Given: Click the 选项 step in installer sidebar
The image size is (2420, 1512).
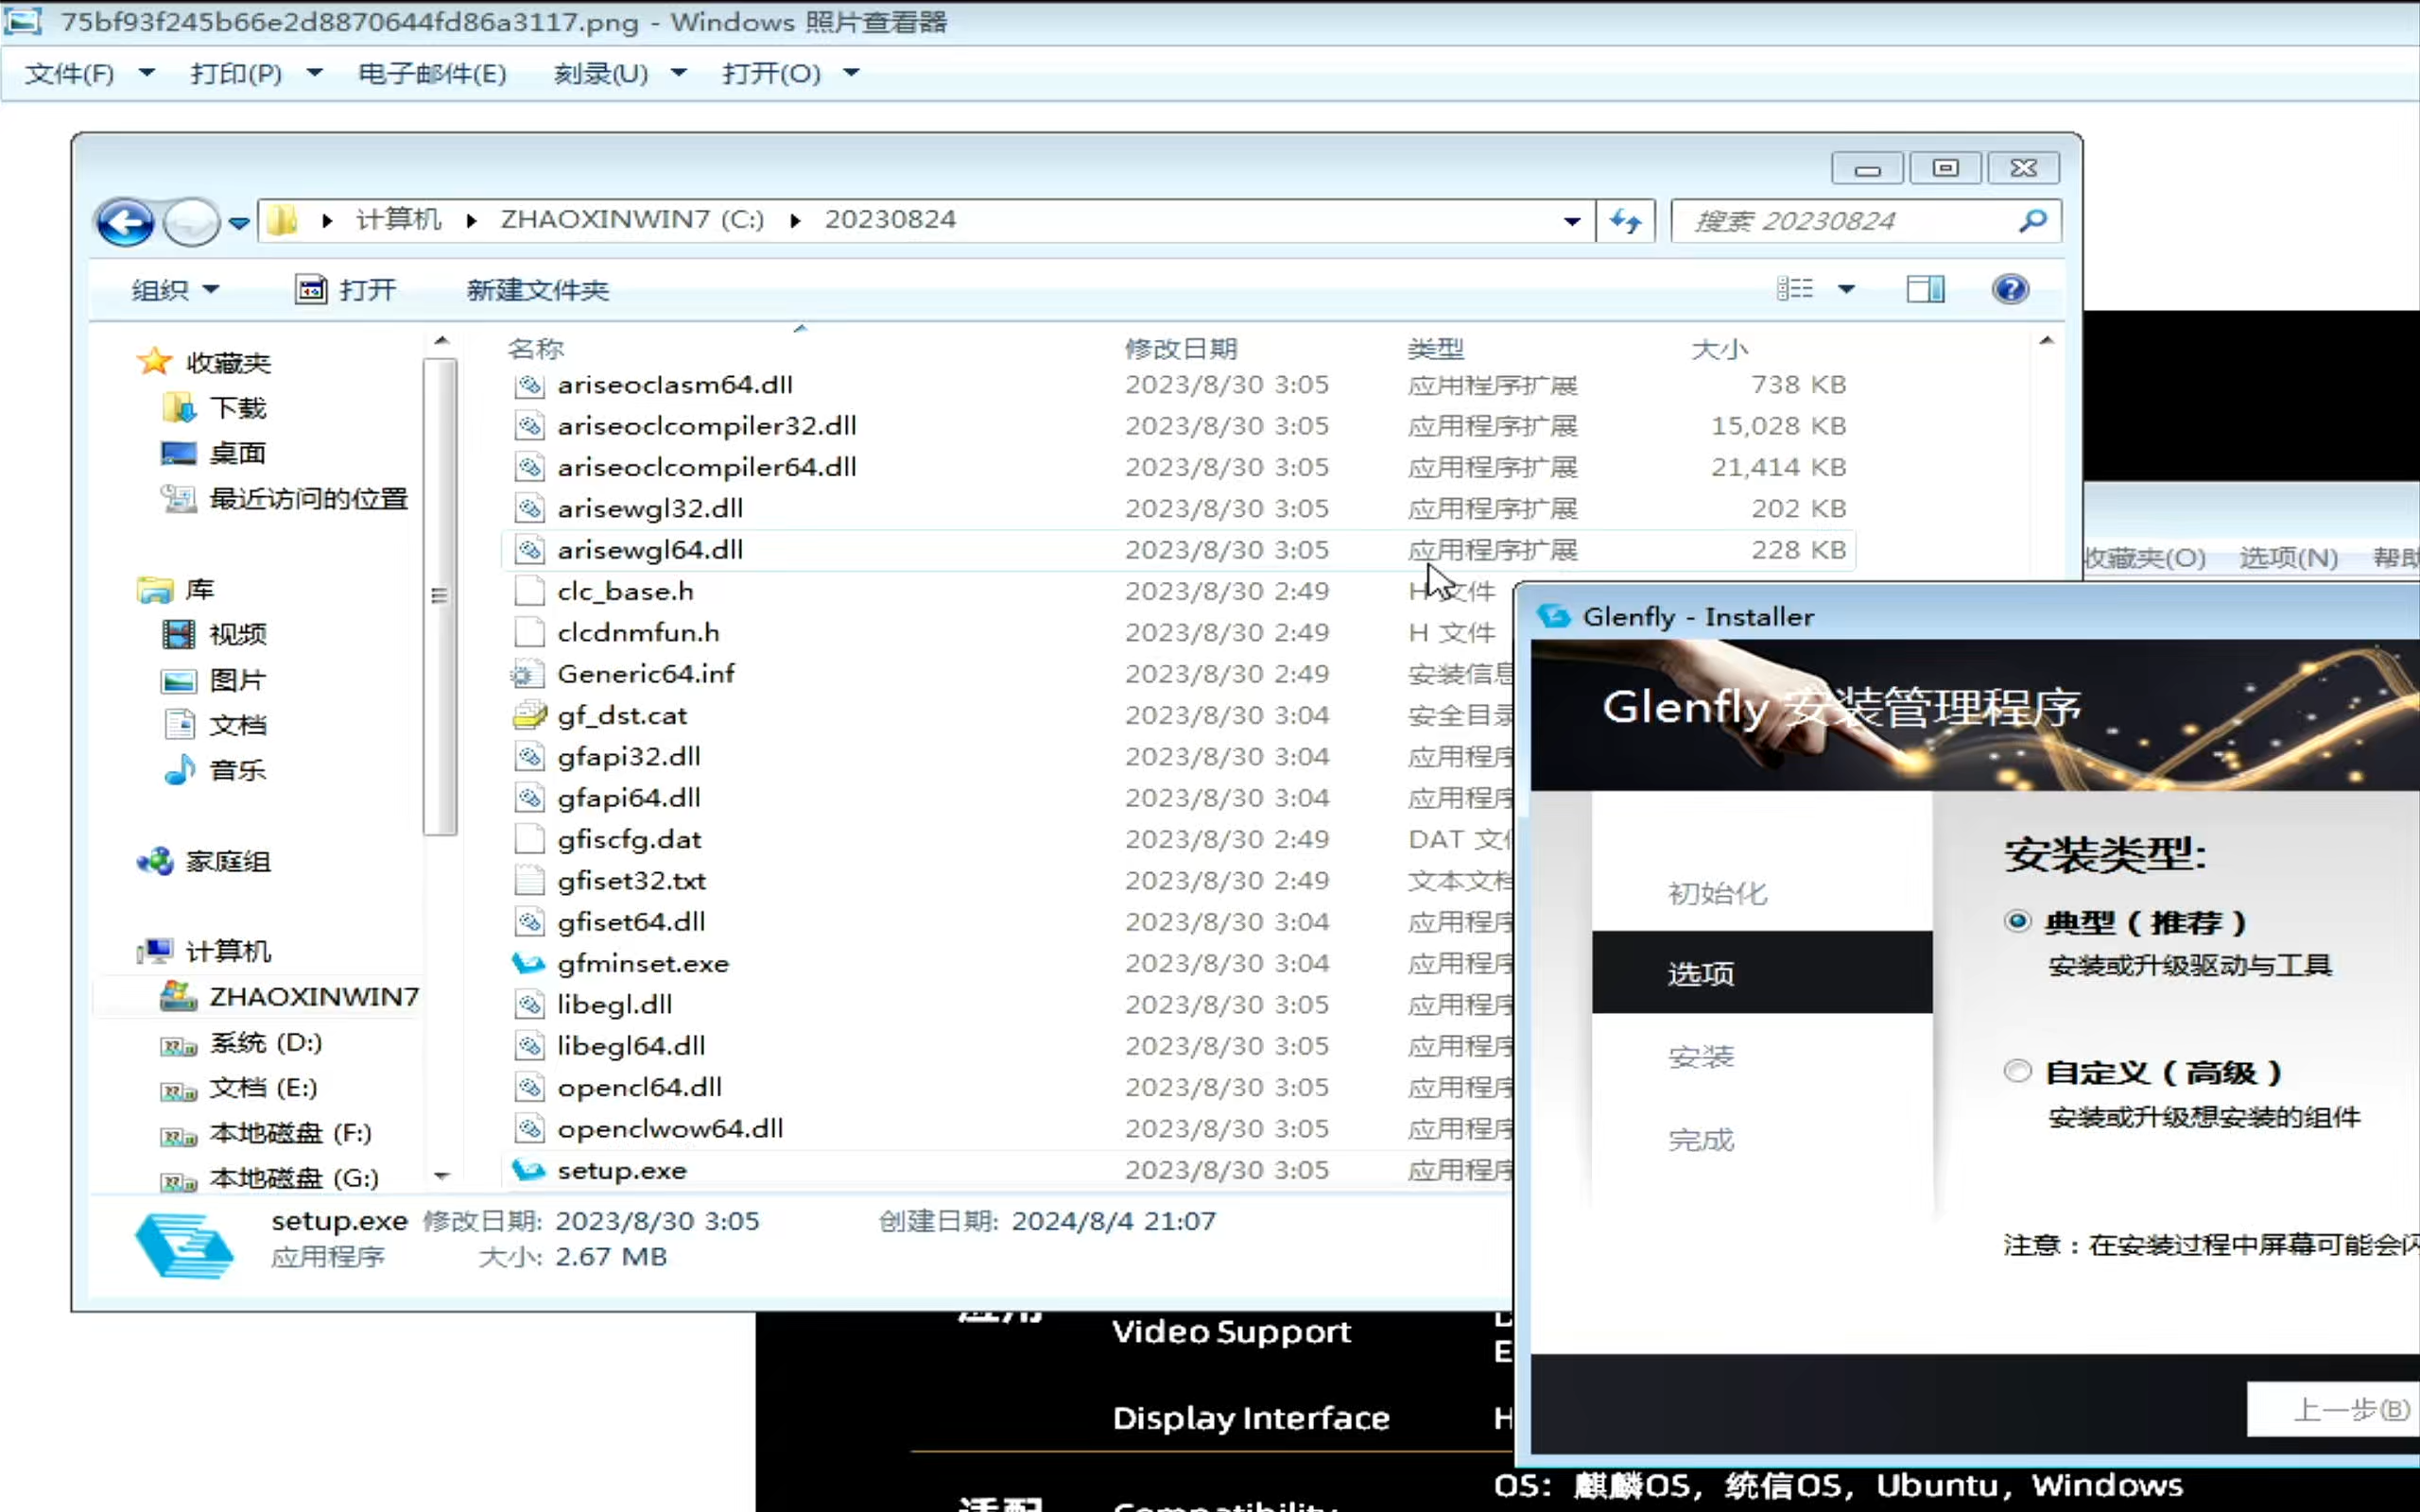Looking at the screenshot, I should coord(1761,972).
